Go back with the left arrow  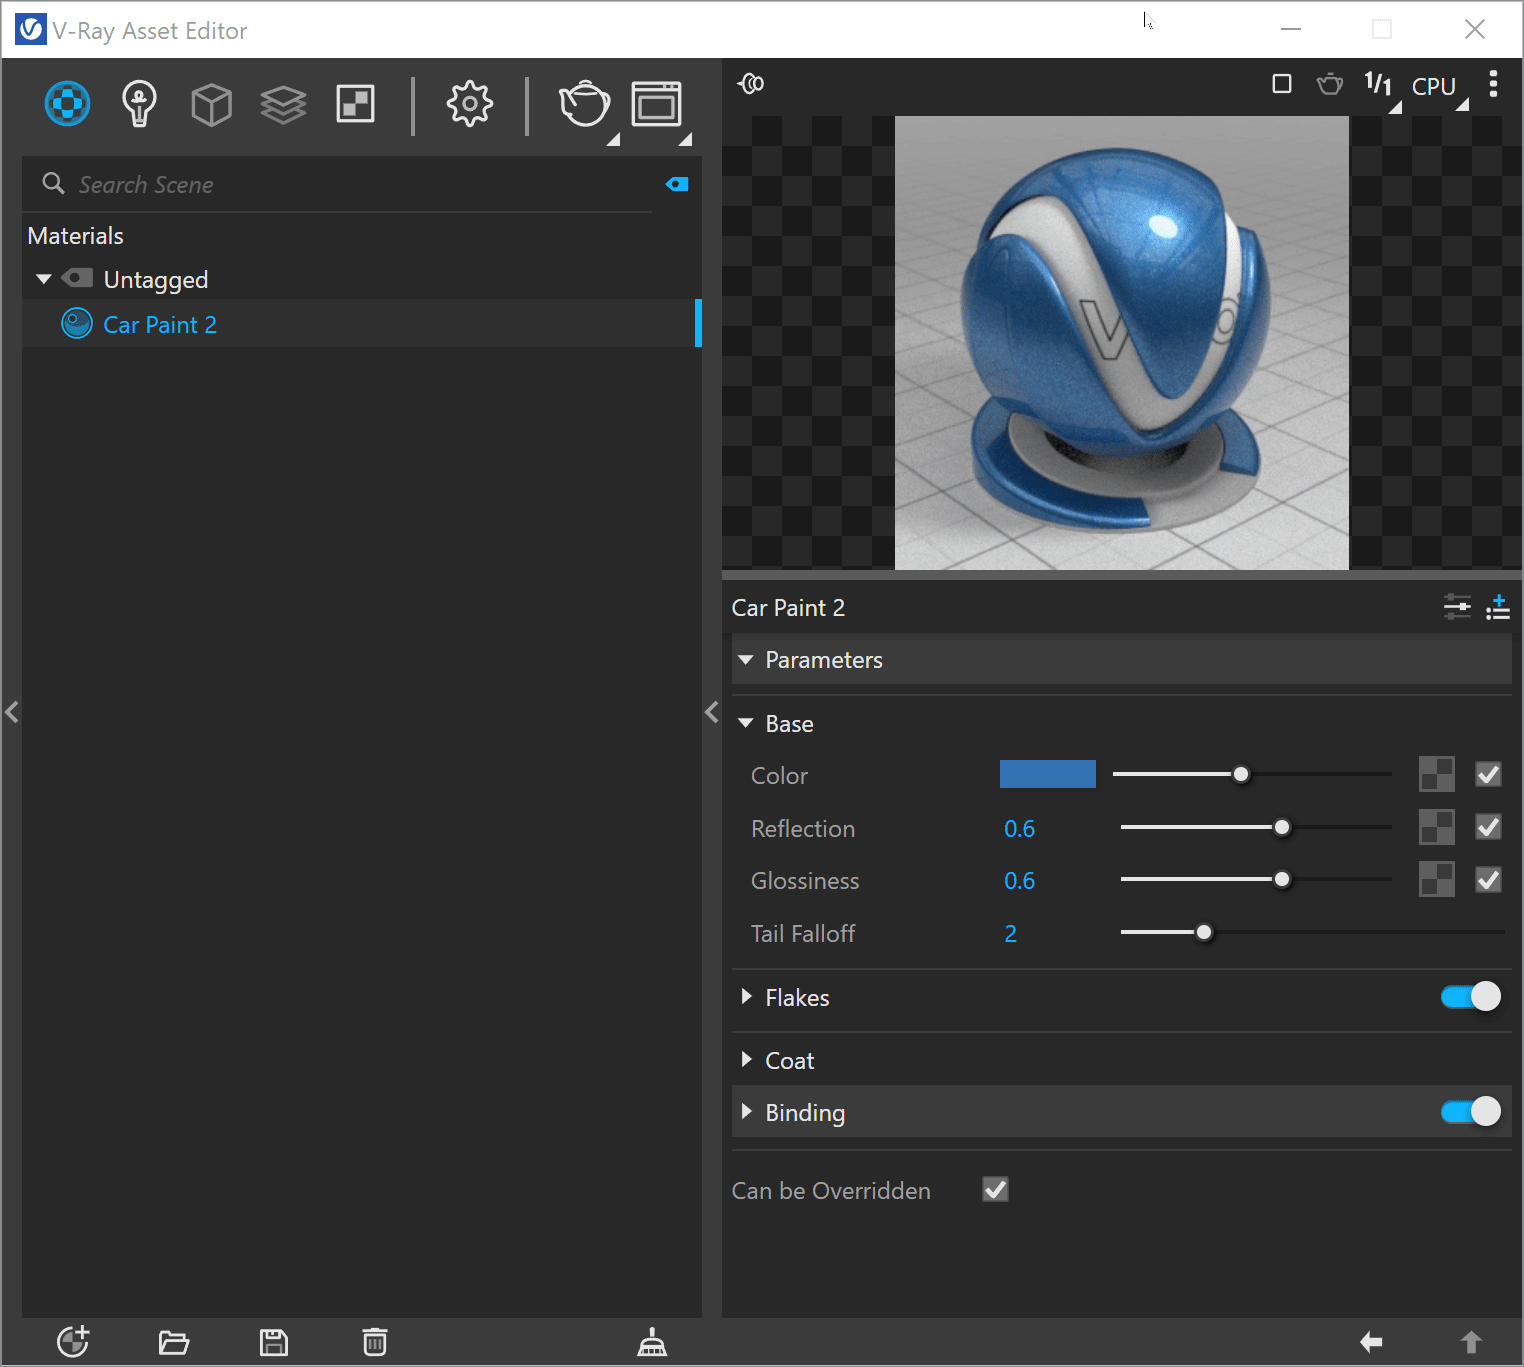point(1371,1342)
